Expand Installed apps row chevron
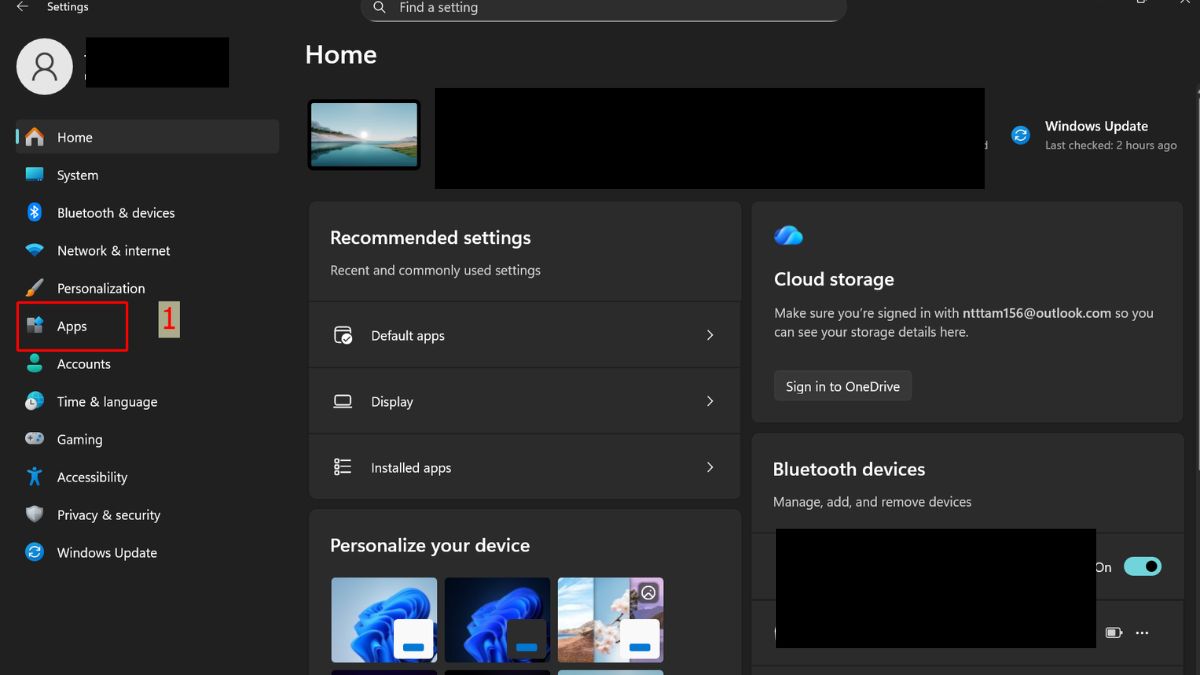 pyautogui.click(x=710, y=468)
